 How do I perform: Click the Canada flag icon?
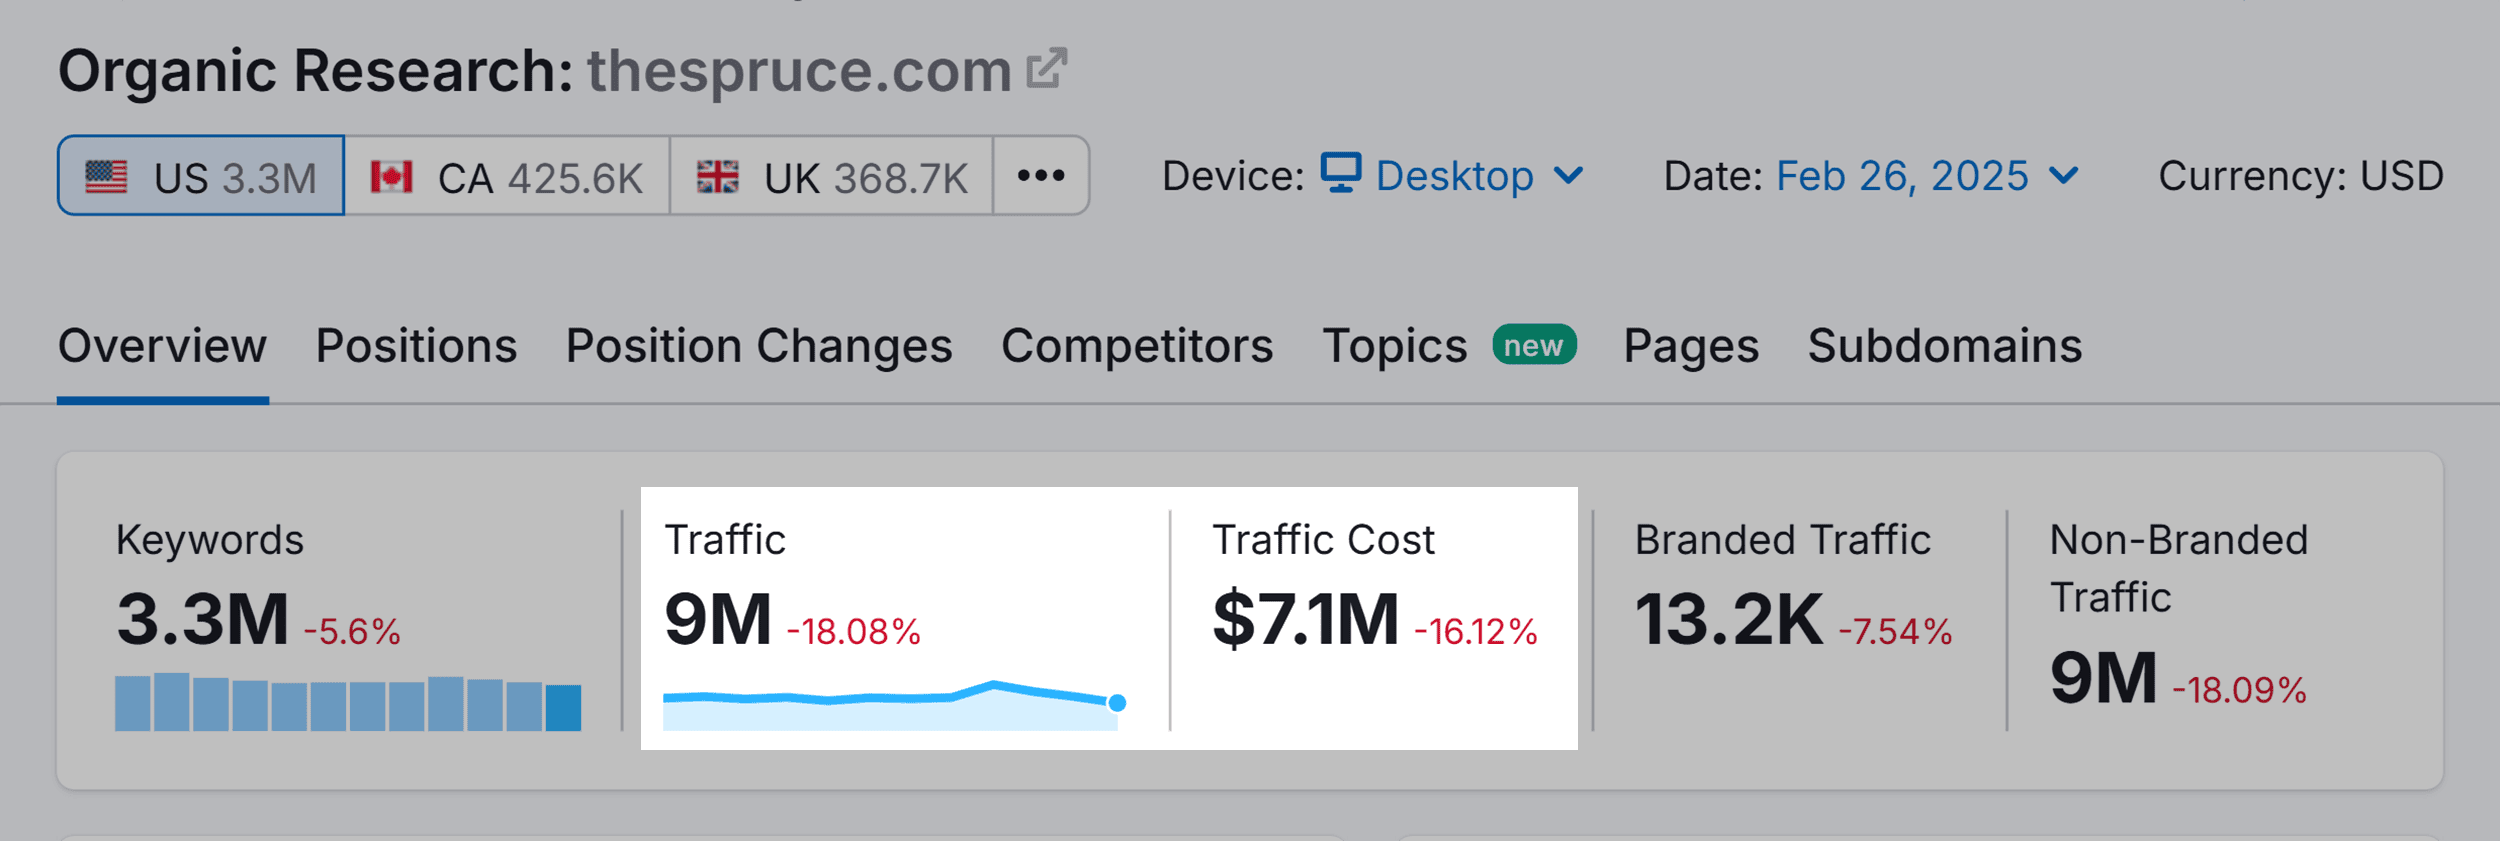pos(391,177)
